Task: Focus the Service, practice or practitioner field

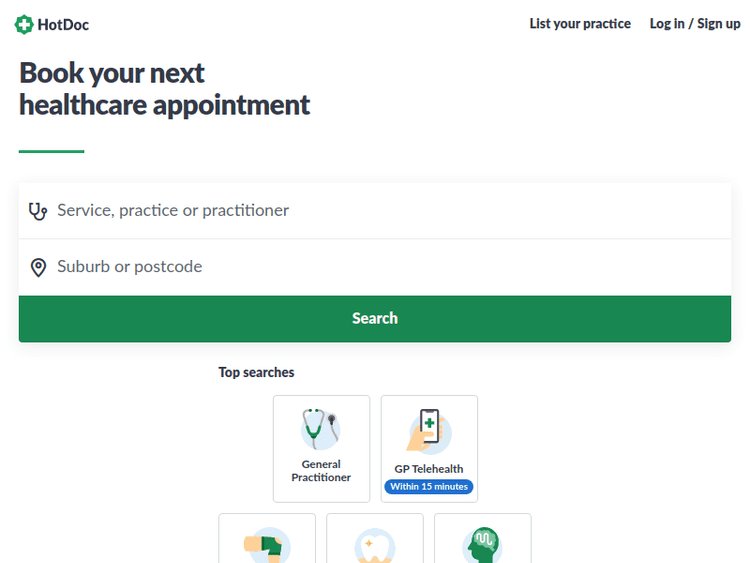Action: (390, 211)
